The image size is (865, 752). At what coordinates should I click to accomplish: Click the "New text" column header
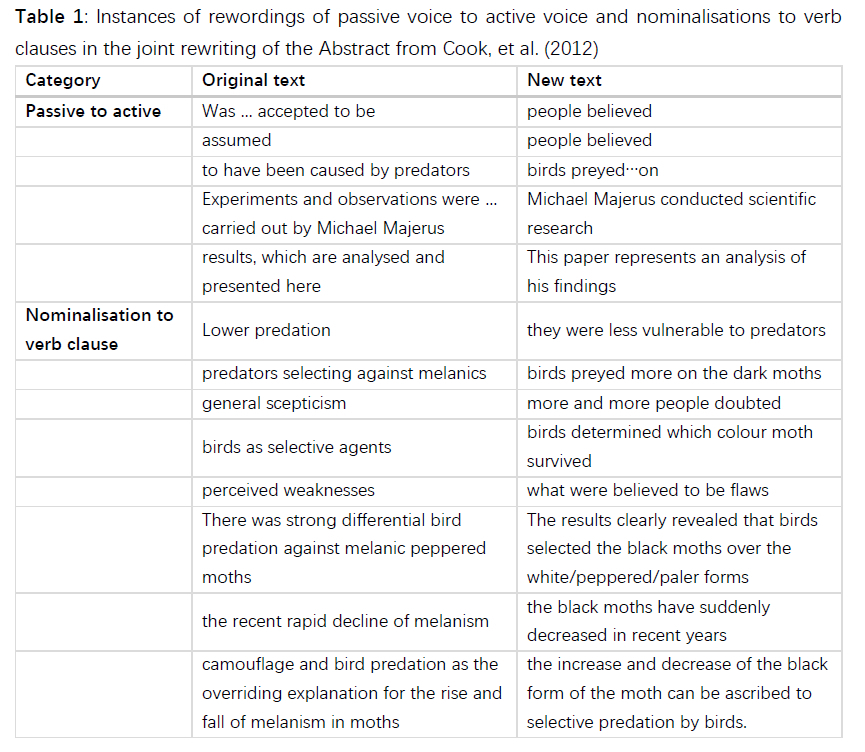click(x=564, y=81)
